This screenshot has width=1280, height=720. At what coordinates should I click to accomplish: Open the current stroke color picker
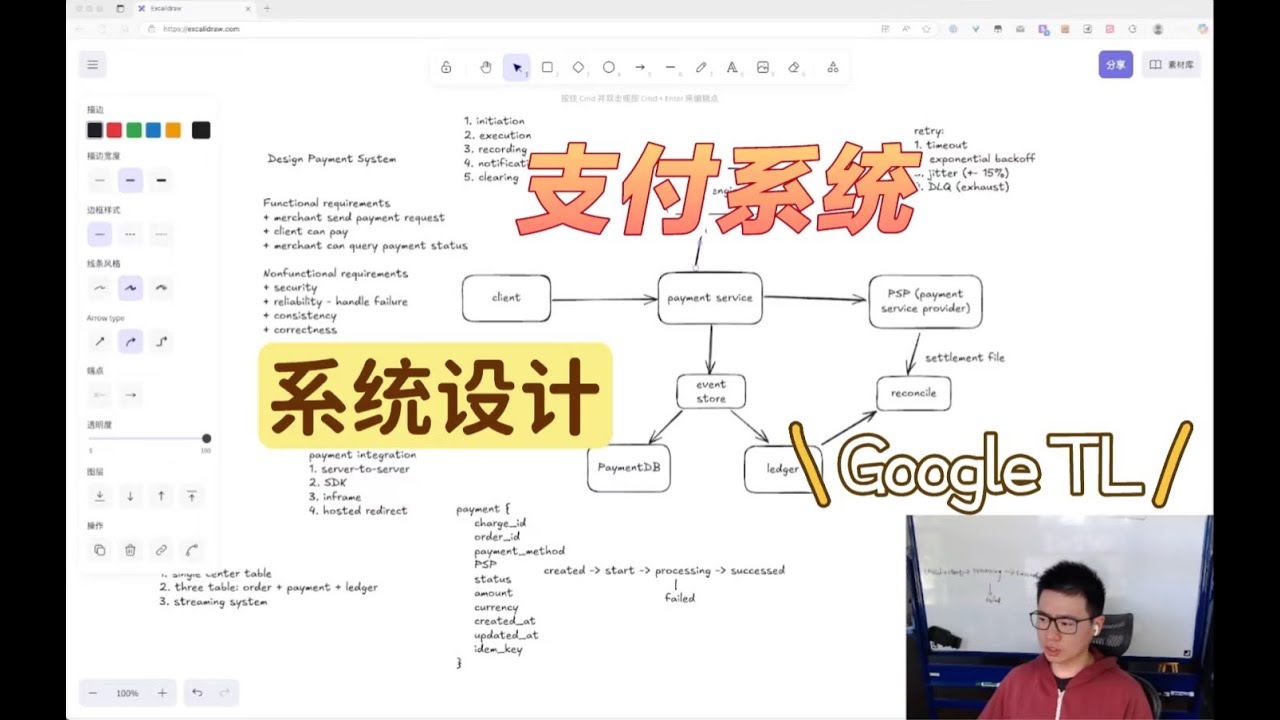click(x=201, y=130)
